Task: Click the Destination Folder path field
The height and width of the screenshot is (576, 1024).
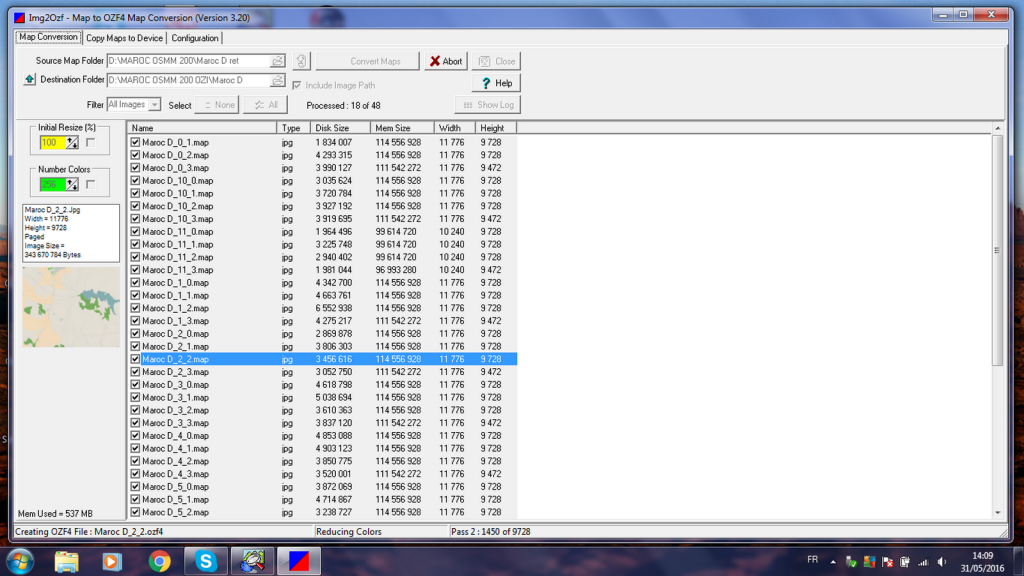Action: click(189, 80)
